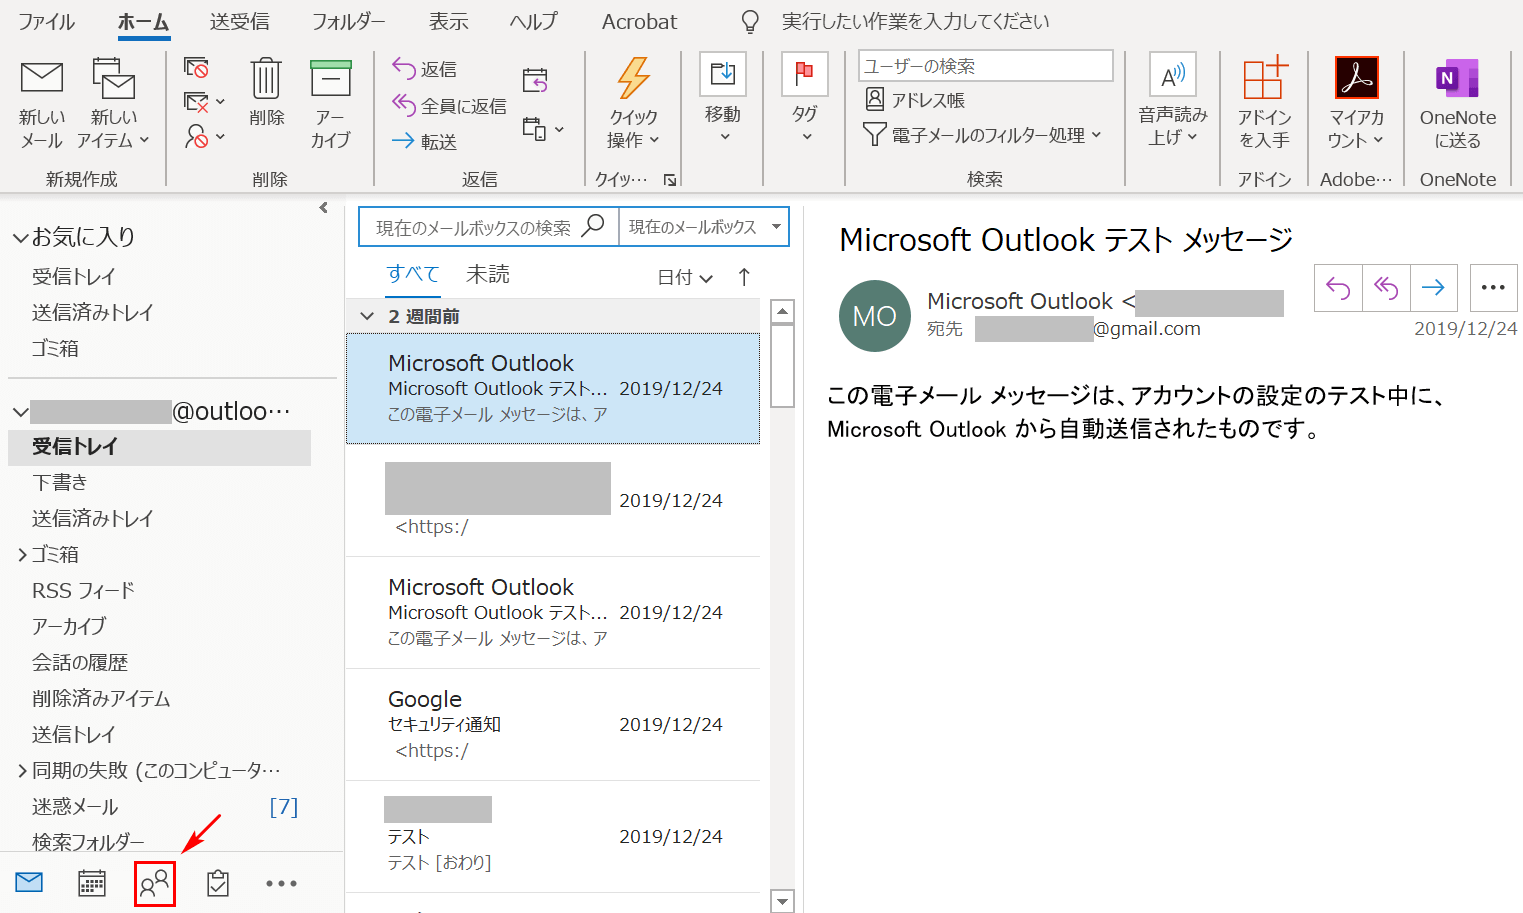Open more actions in reading pane
This screenshot has width=1523, height=913.
pos(1493,288)
